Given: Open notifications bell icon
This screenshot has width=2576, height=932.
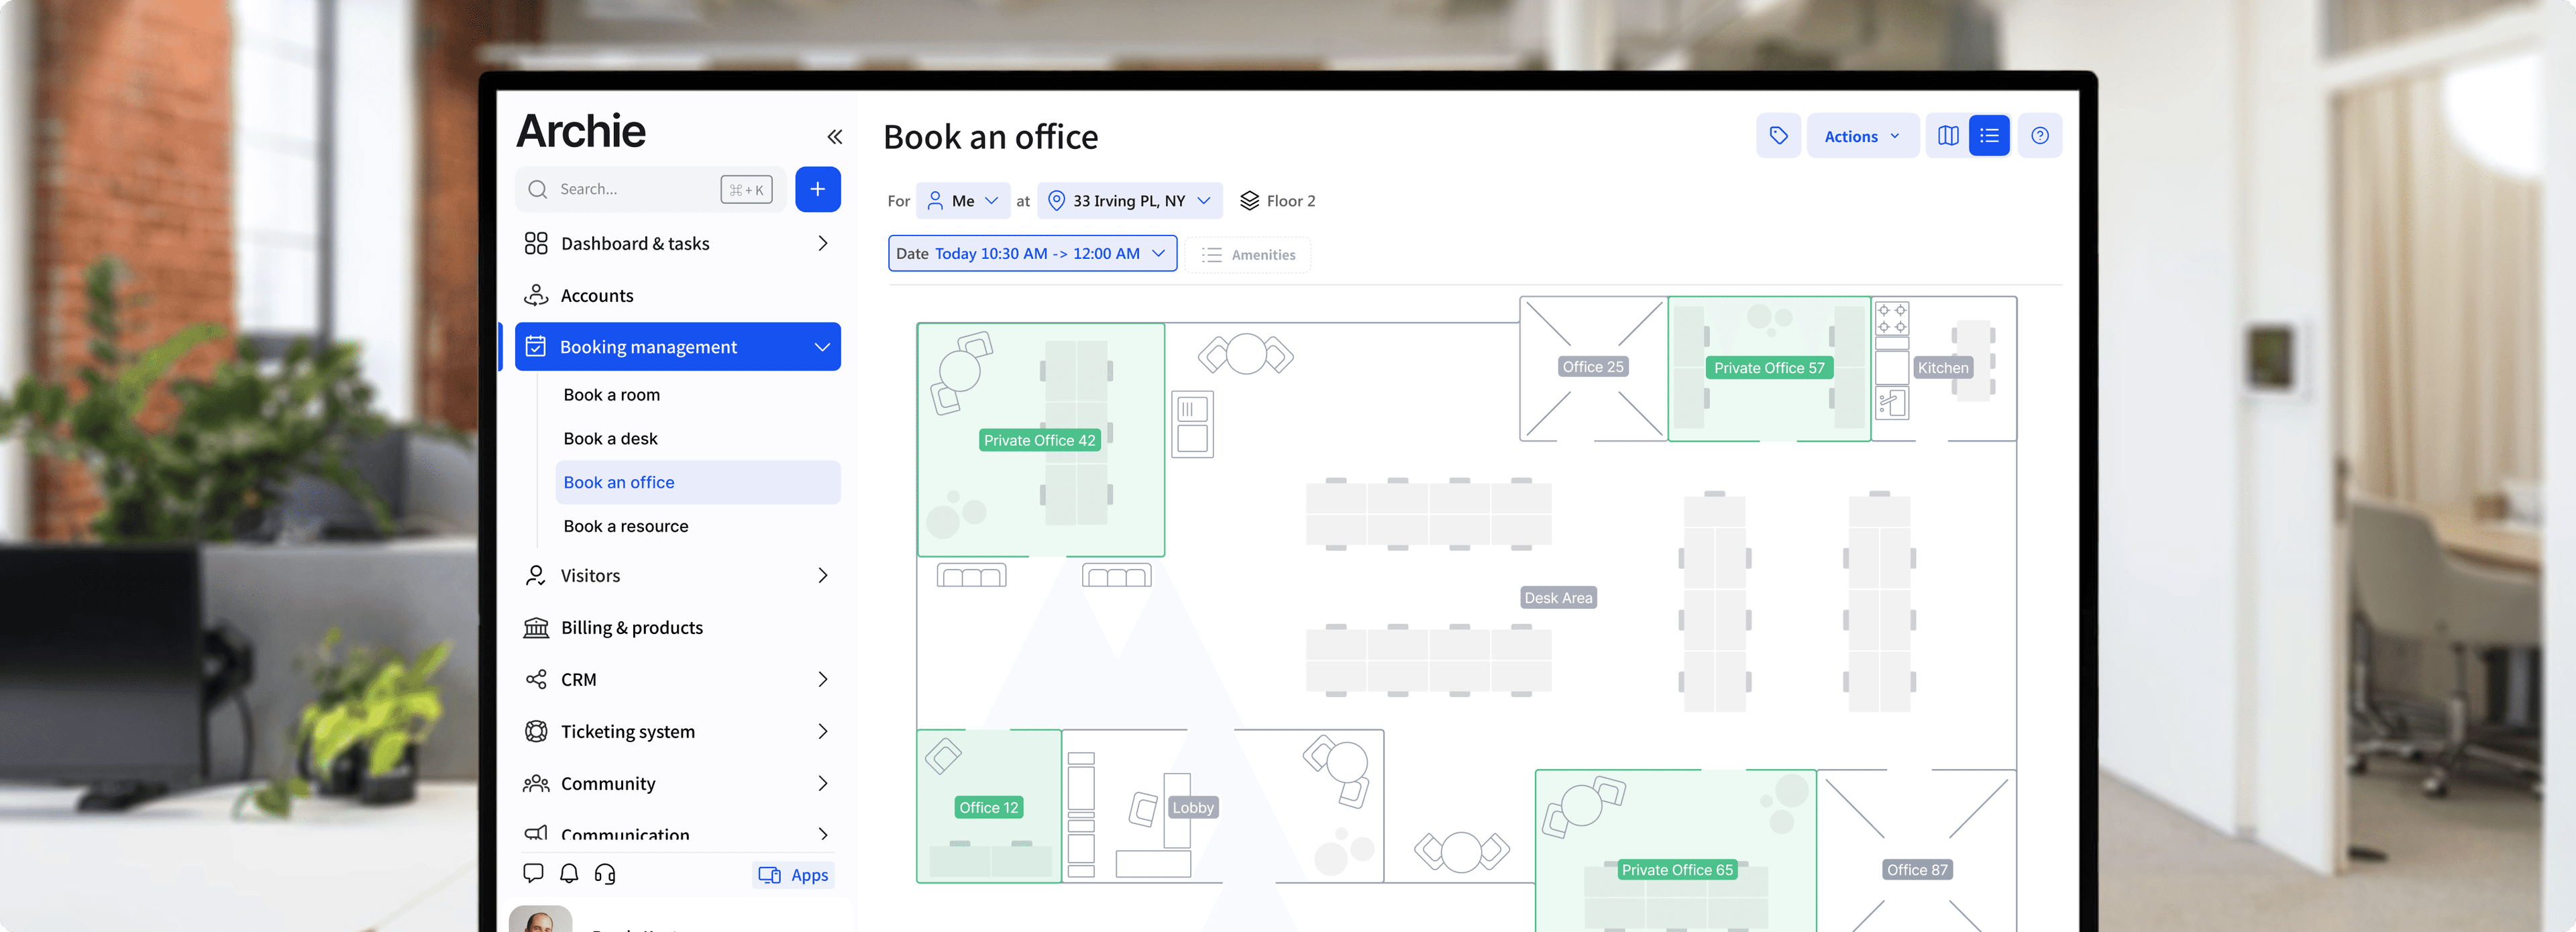Looking at the screenshot, I should 569,874.
